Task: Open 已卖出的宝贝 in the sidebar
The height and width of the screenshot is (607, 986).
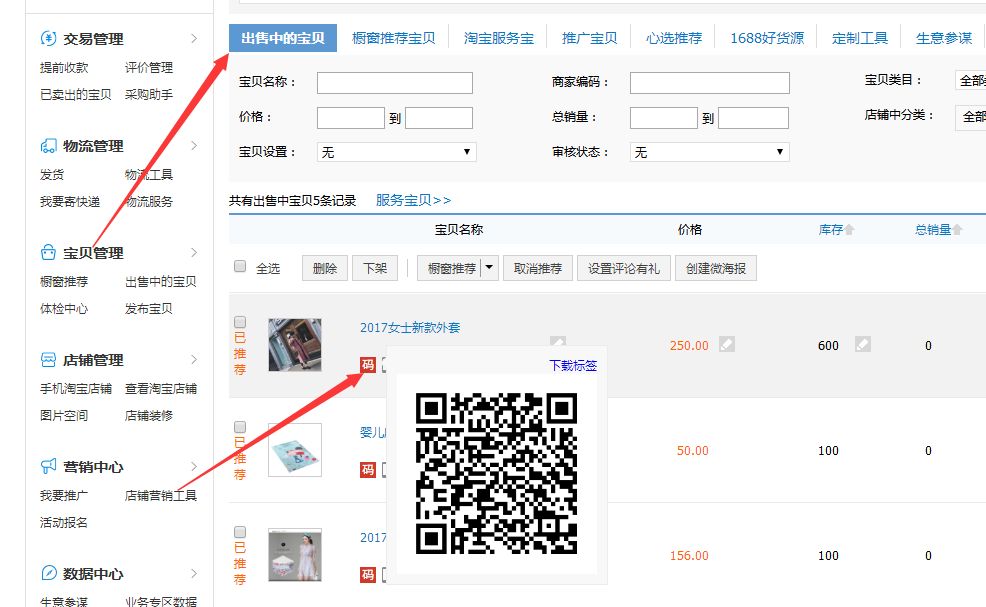Action: (x=75, y=94)
